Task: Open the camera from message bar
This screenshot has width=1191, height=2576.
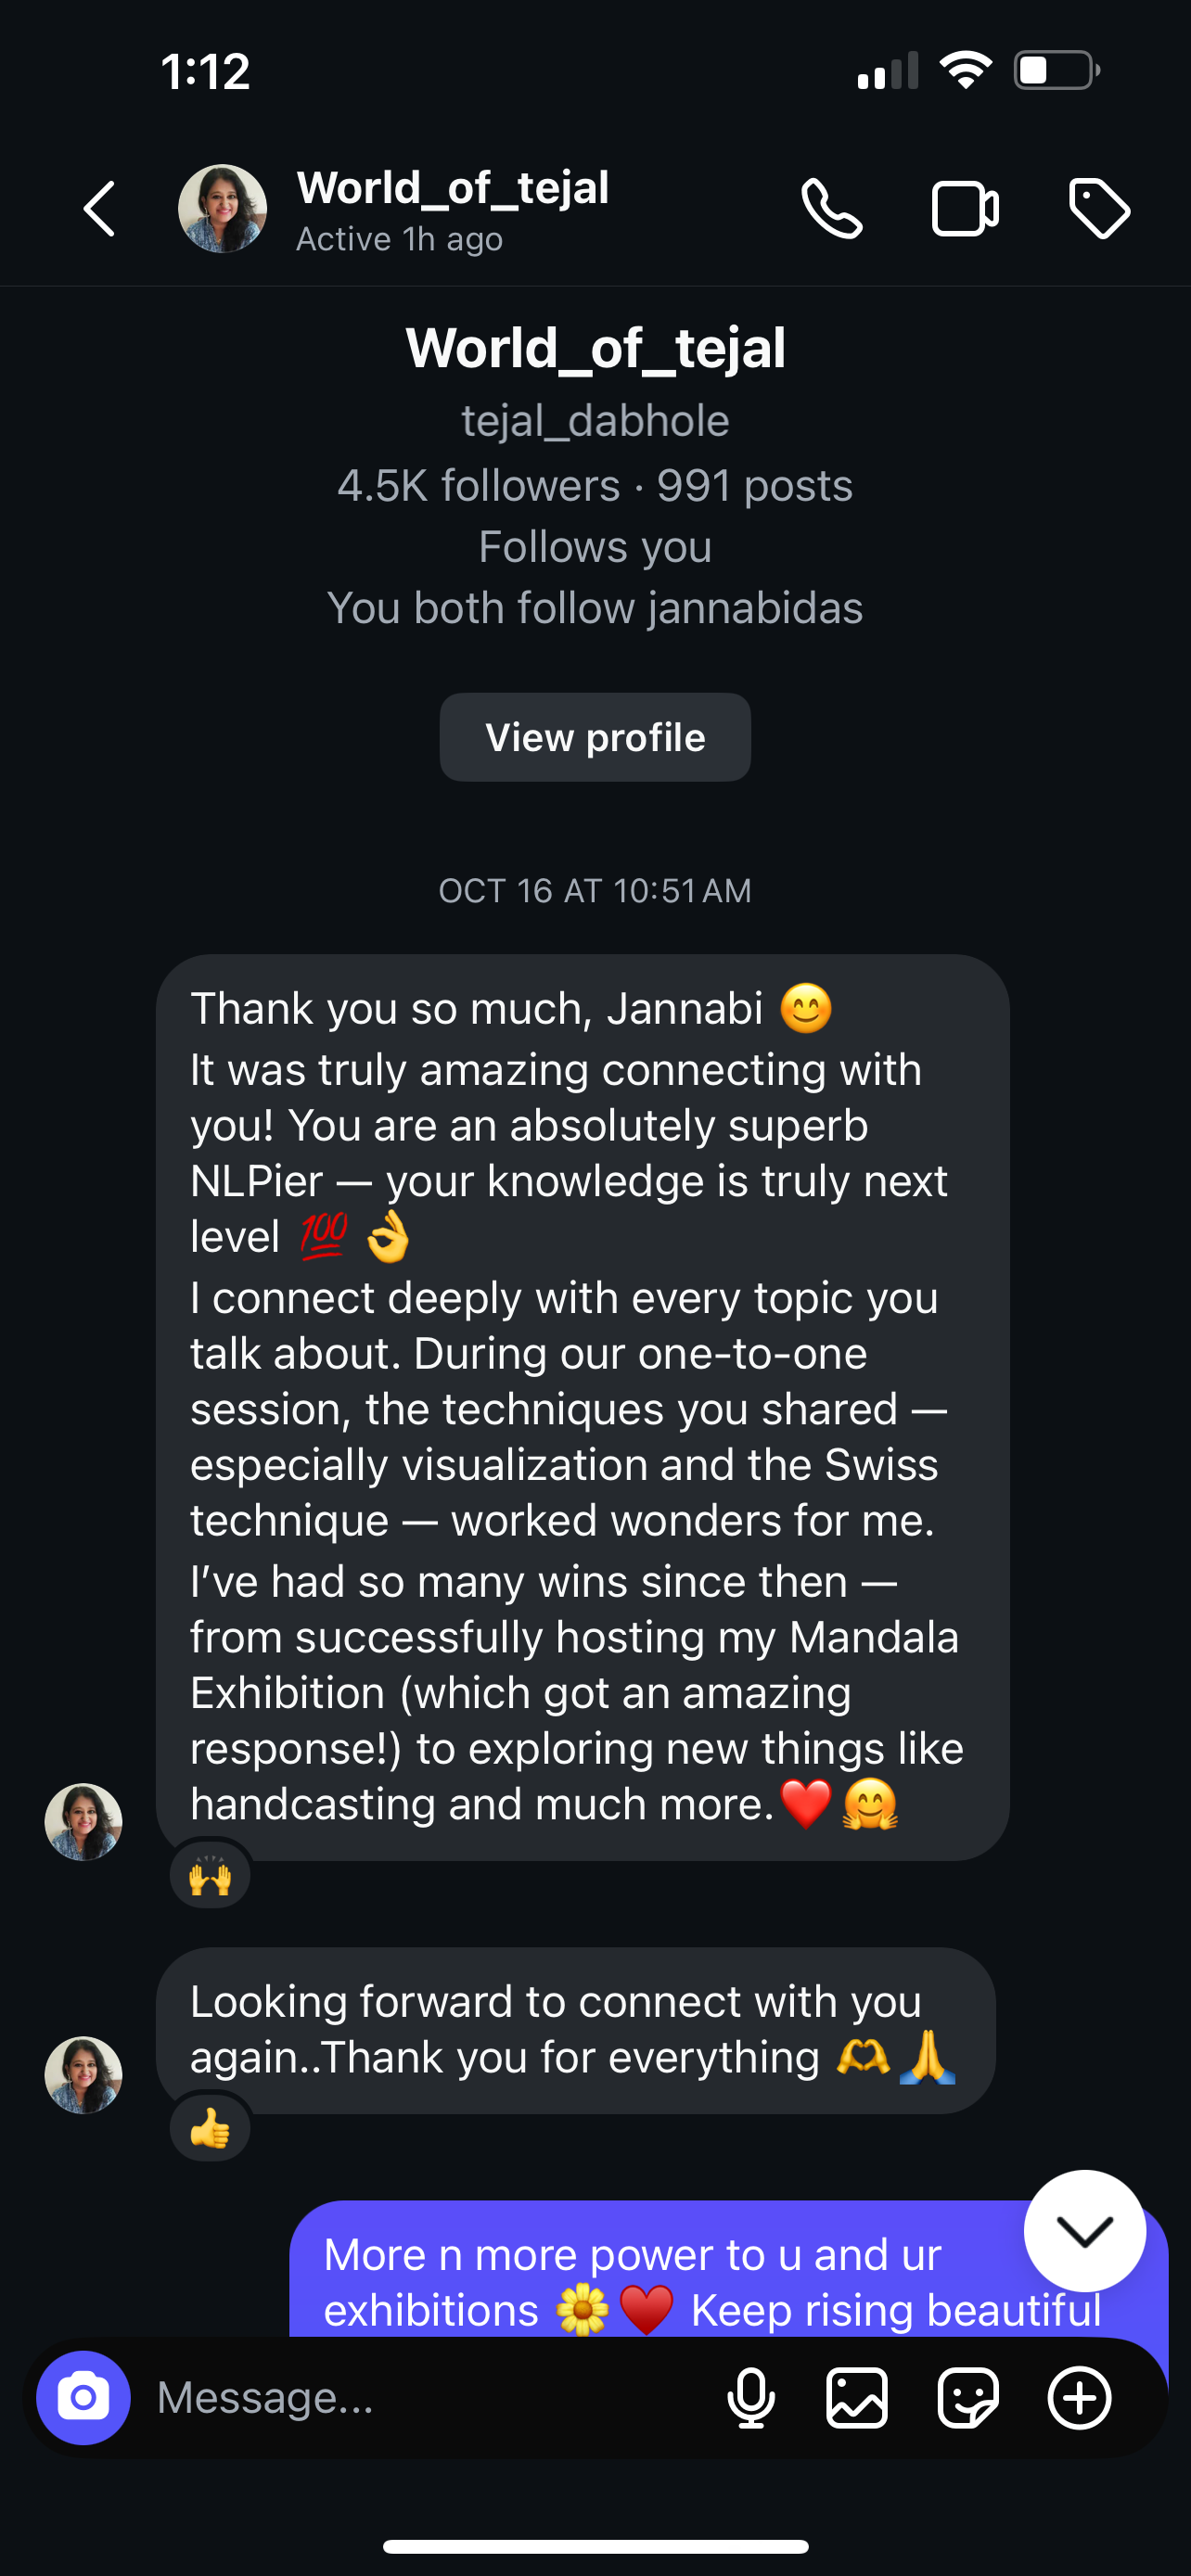Action: click(x=83, y=2397)
